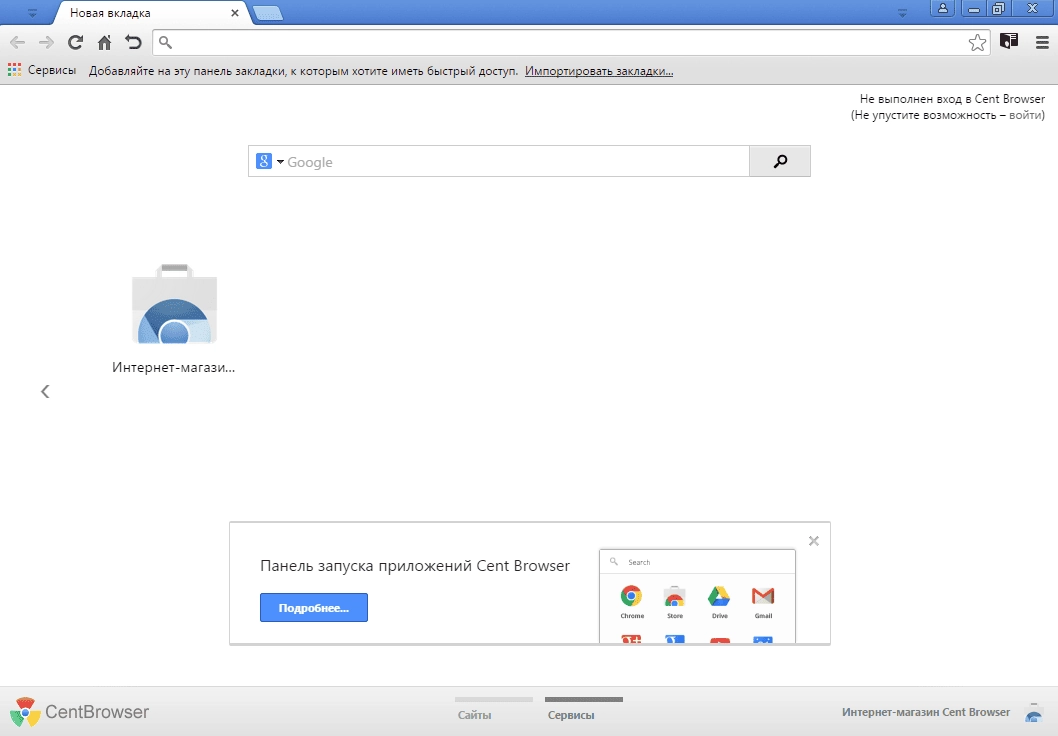Click the Импортировать закладки link
The height and width of the screenshot is (736, 1058).
tap(599, 71)
